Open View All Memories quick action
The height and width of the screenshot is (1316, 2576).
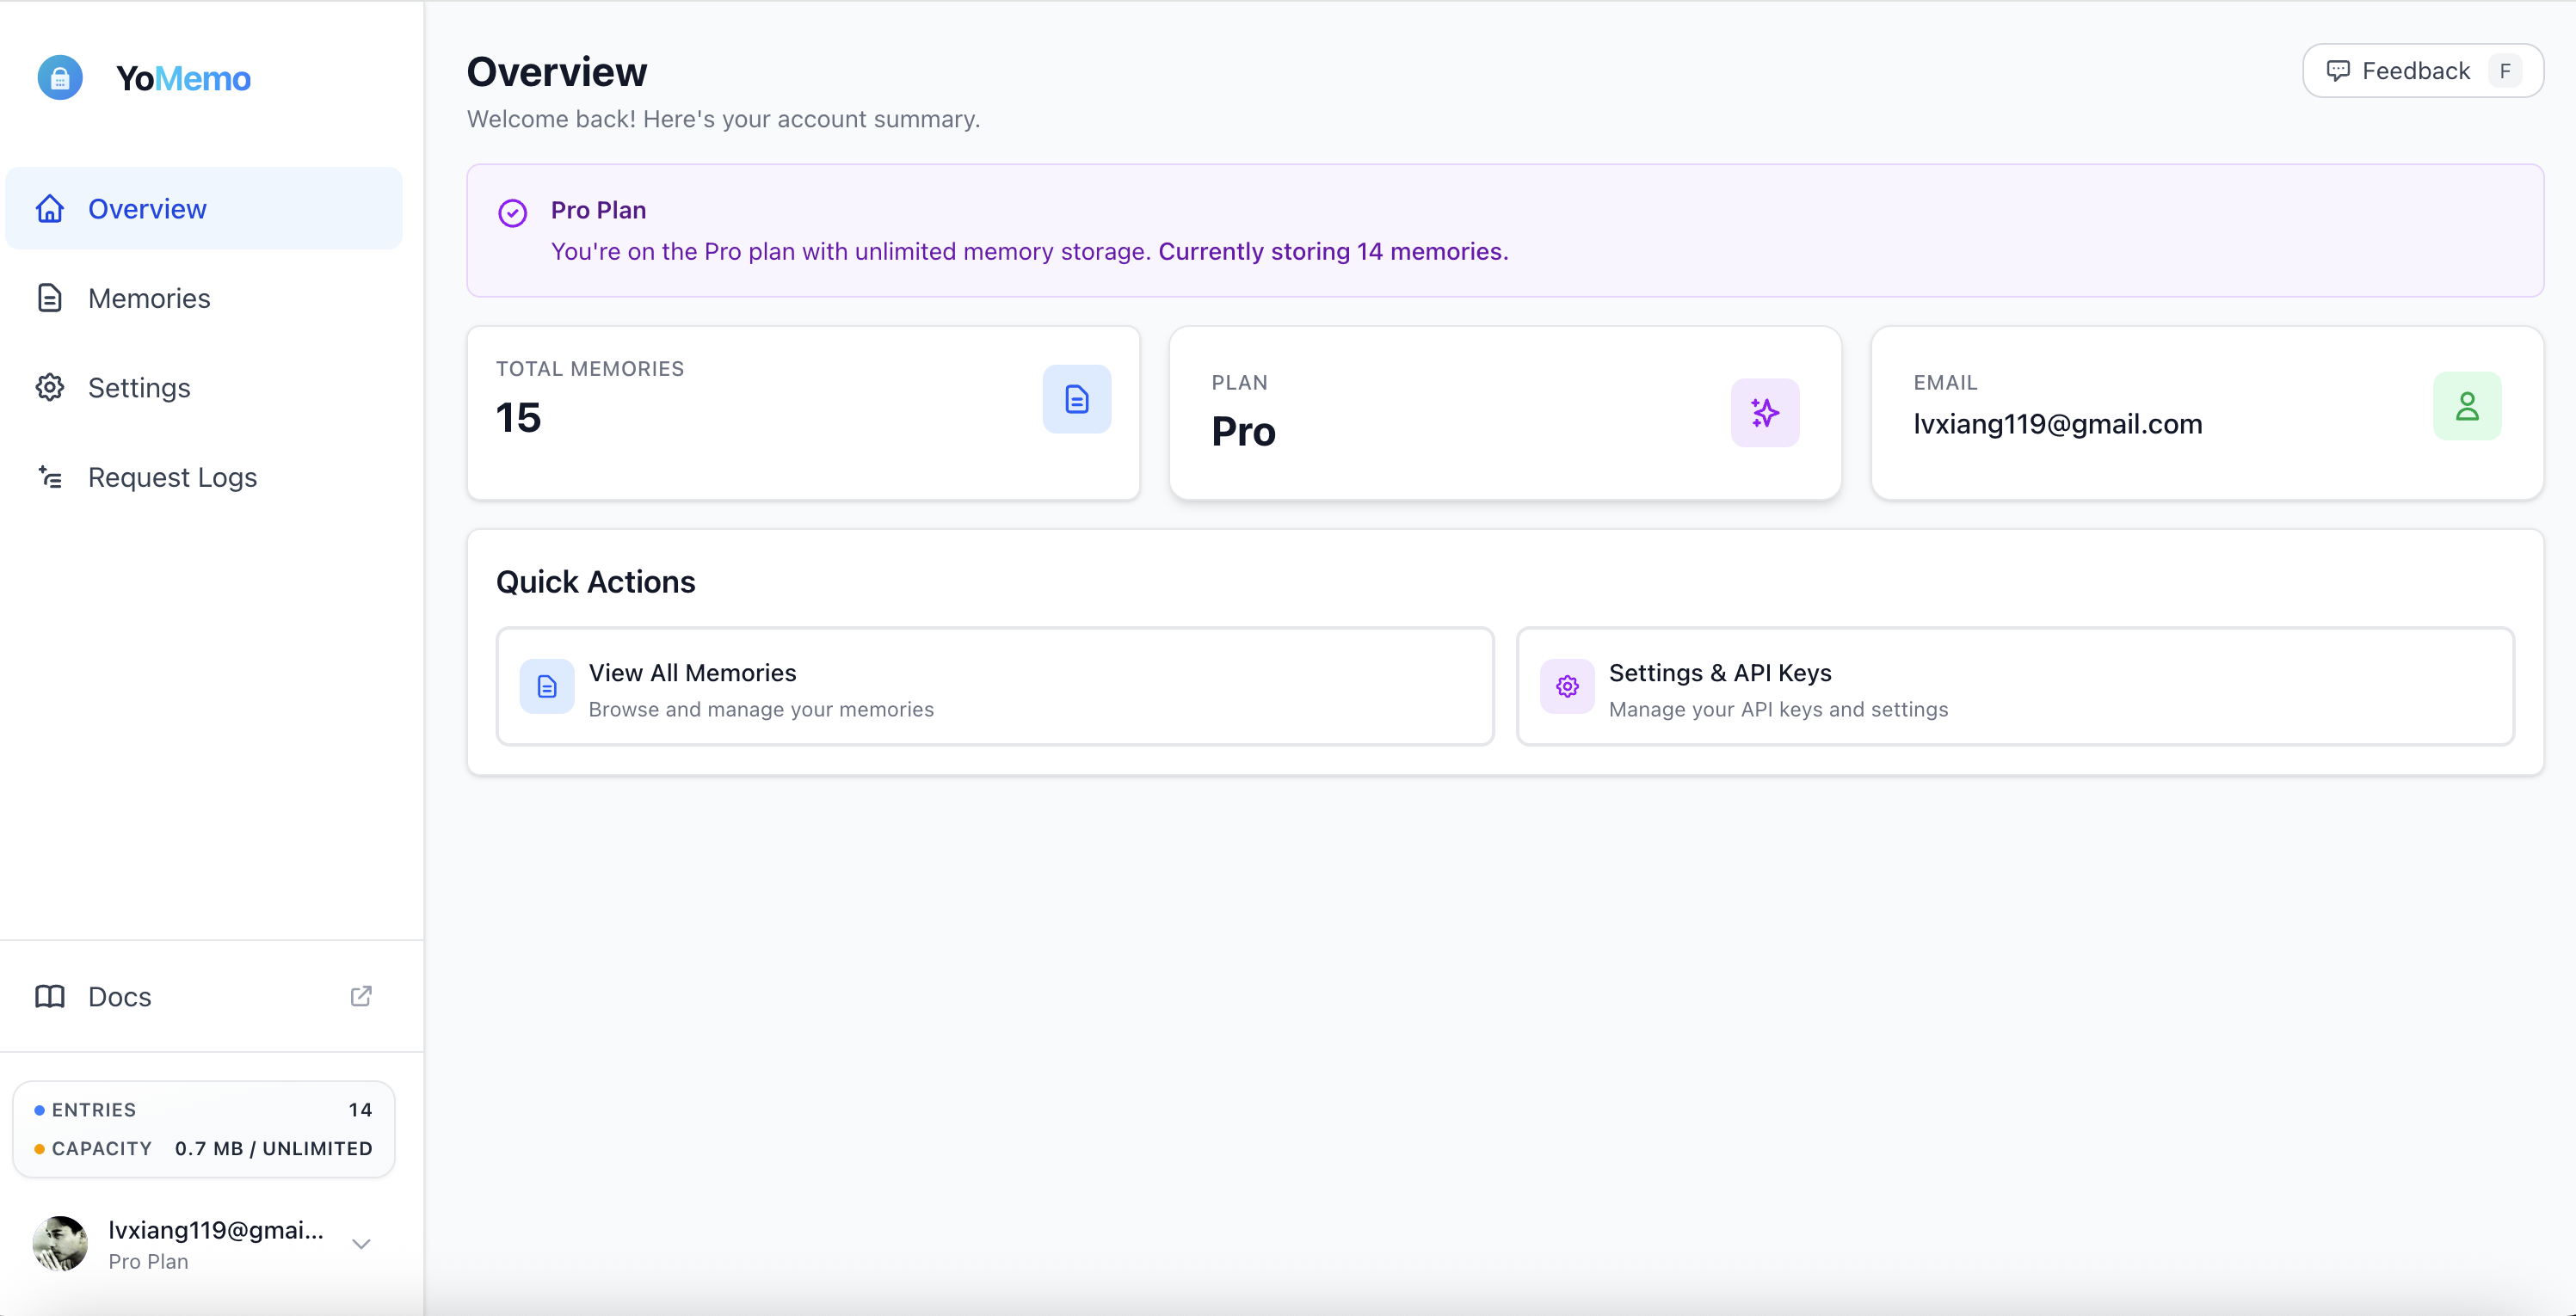click(x=994, y=686)
